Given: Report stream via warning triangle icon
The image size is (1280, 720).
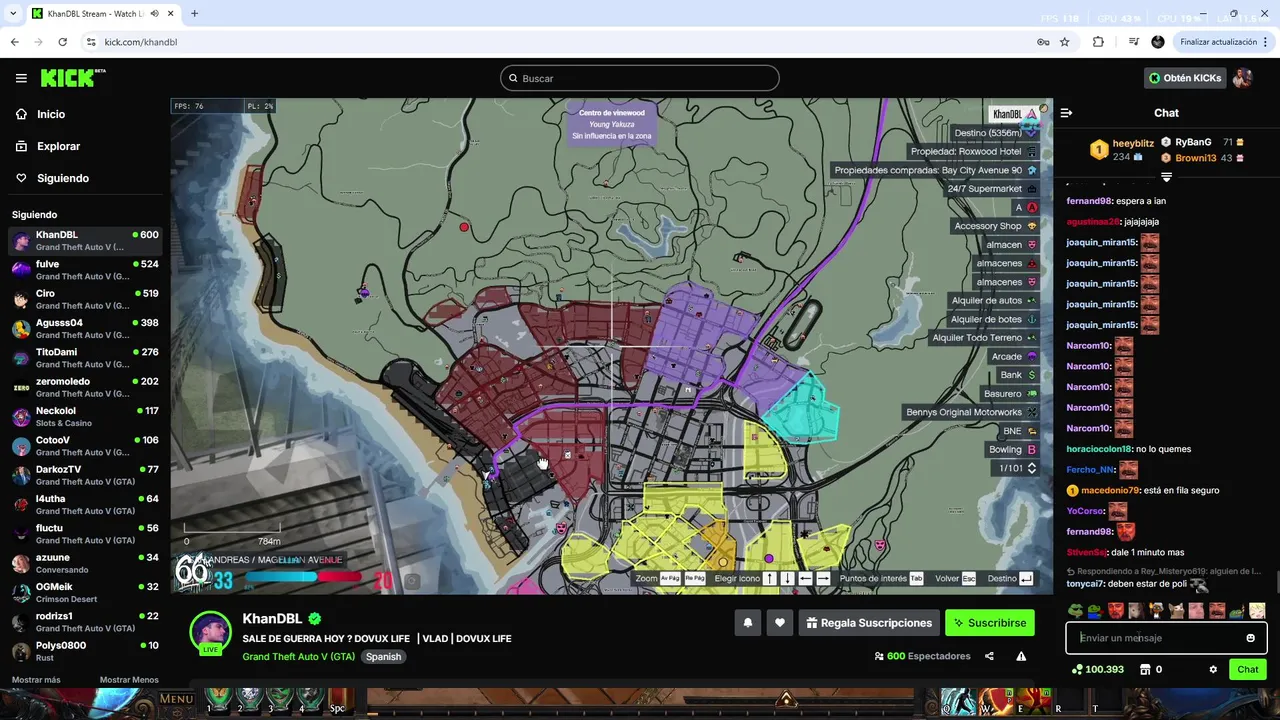Looking at the screenshot, I should point(1021,656).
